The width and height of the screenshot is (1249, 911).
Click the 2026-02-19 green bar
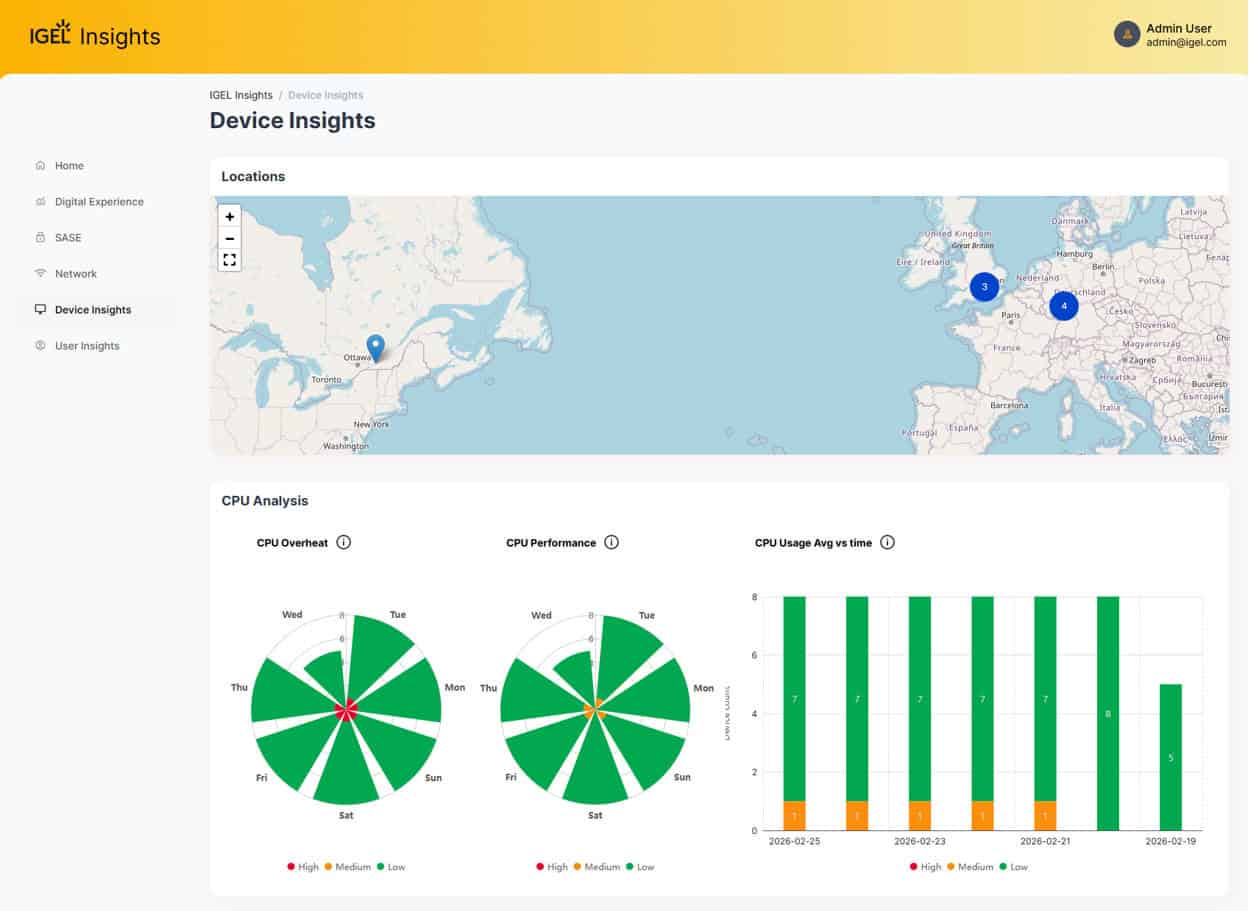coord(1170,757)
